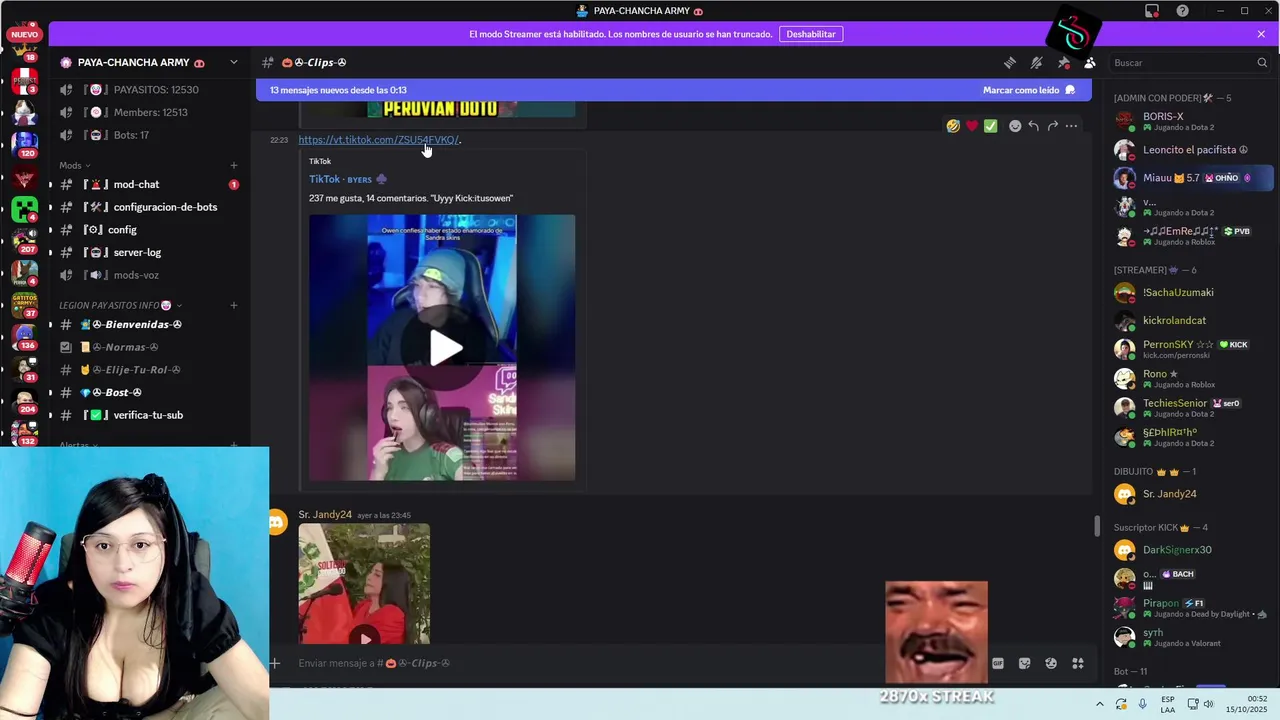Expand hidden system tray icons
The height and width of the screenshot is (720, 1280).
pyautogui.click(x=1100, y=704)
